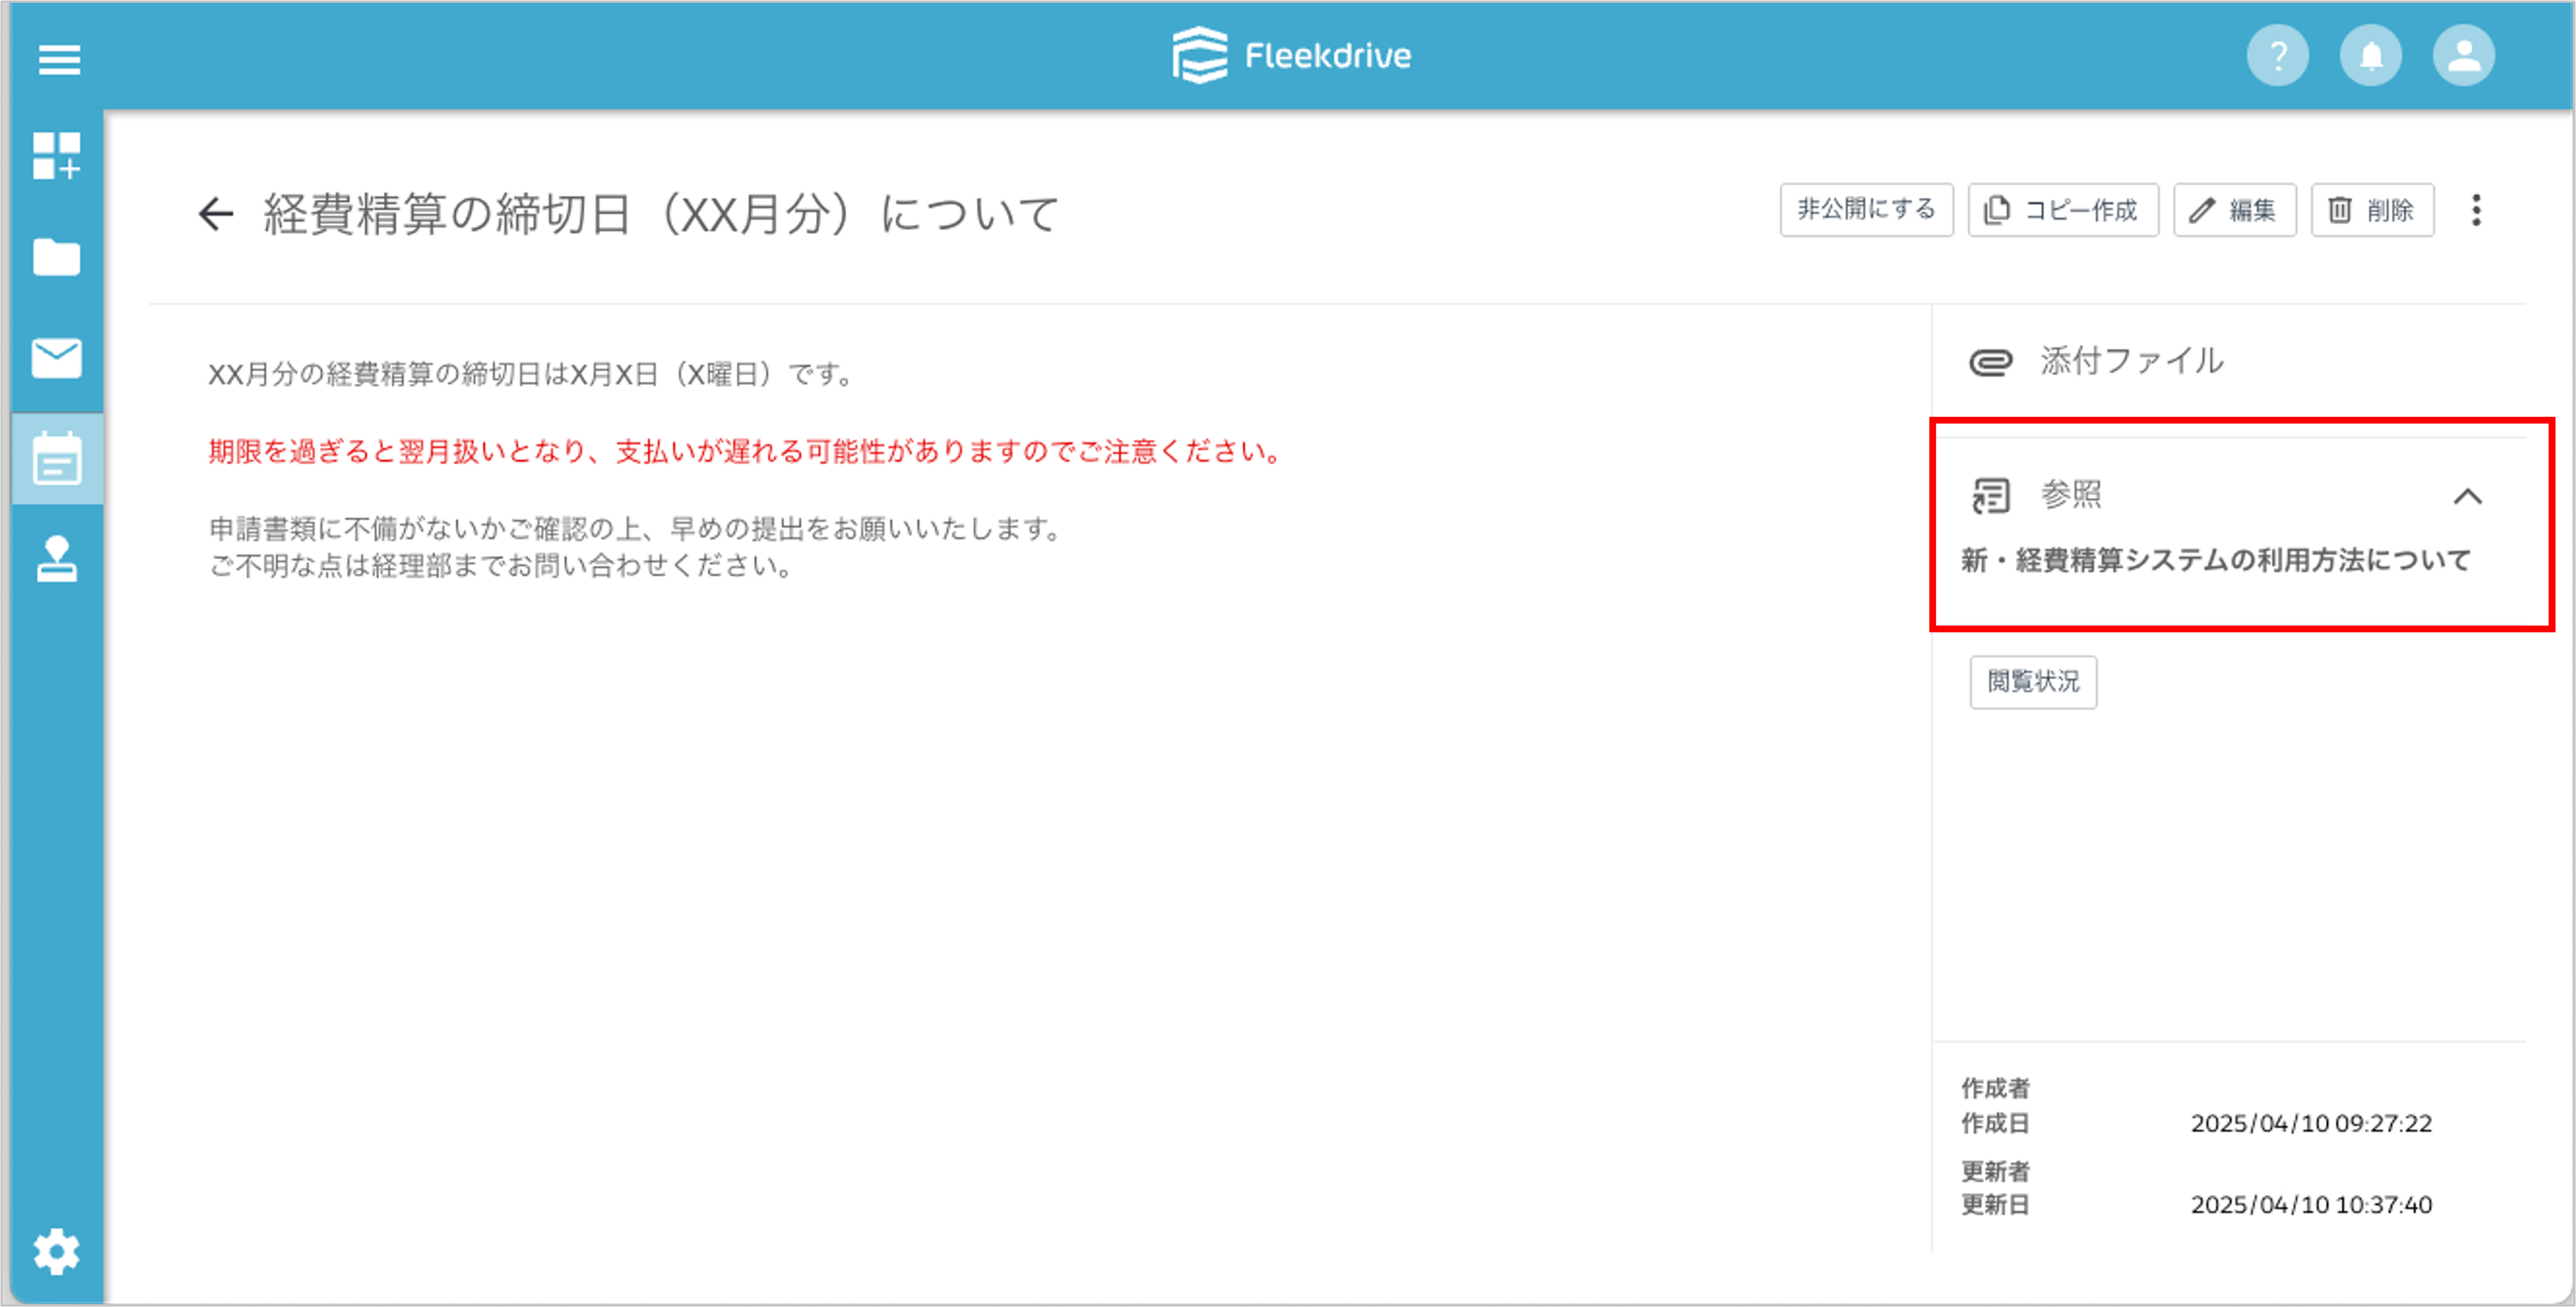Image resolution: width=2576 pixels, height=1307 pixels.
Task: Click the paperclip 添付ファイル icon
Action: pos(1990,362)
